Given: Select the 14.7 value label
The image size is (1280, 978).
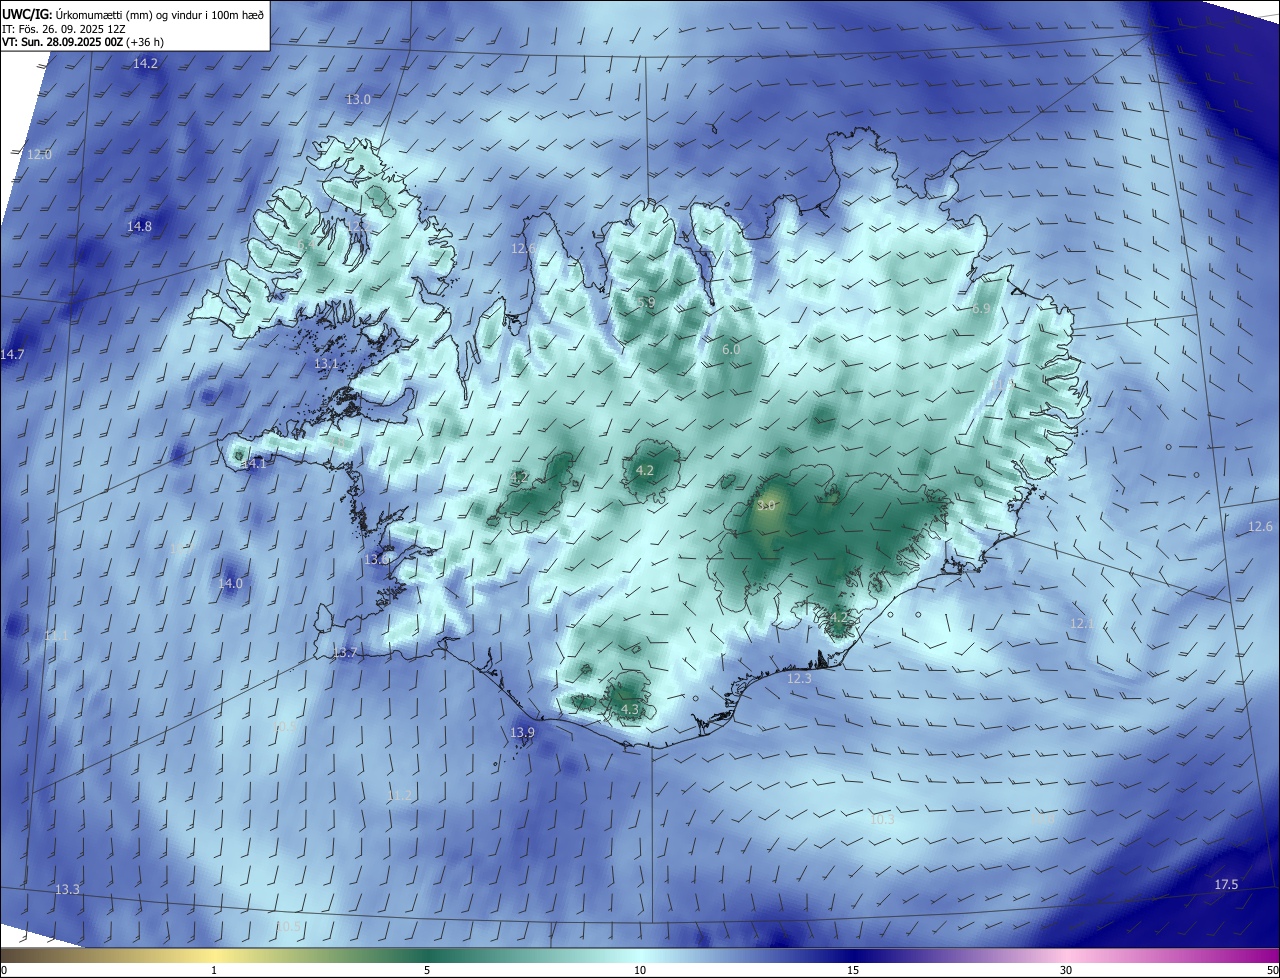Looking at the screenshot, I should point(12,354).
